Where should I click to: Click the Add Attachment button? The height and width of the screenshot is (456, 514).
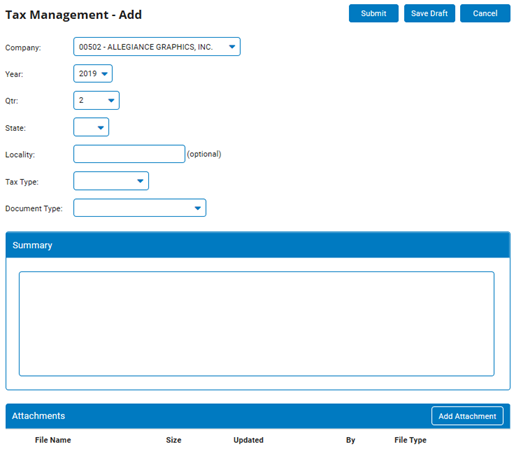coord(467,416)
